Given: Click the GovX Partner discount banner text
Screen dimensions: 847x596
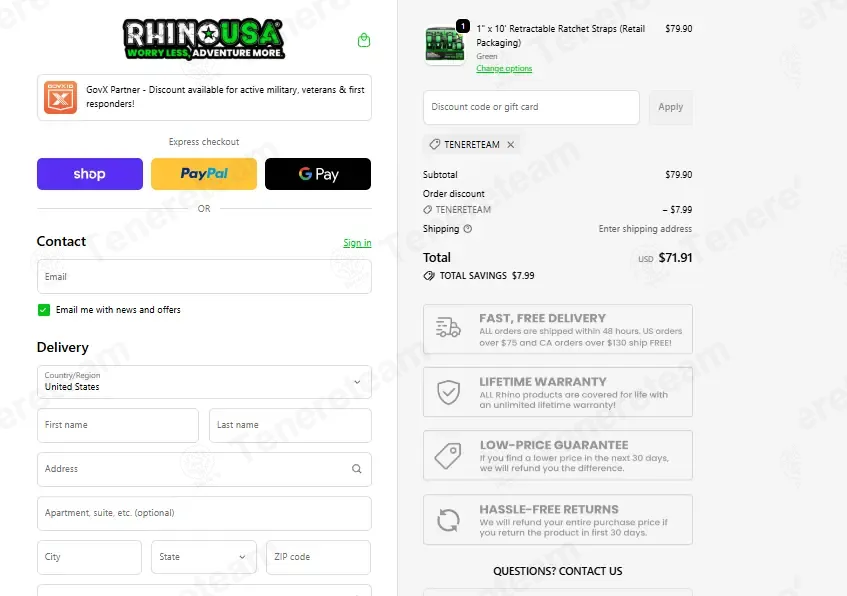Looking at the screenshot, I should (x=225, y=97).
